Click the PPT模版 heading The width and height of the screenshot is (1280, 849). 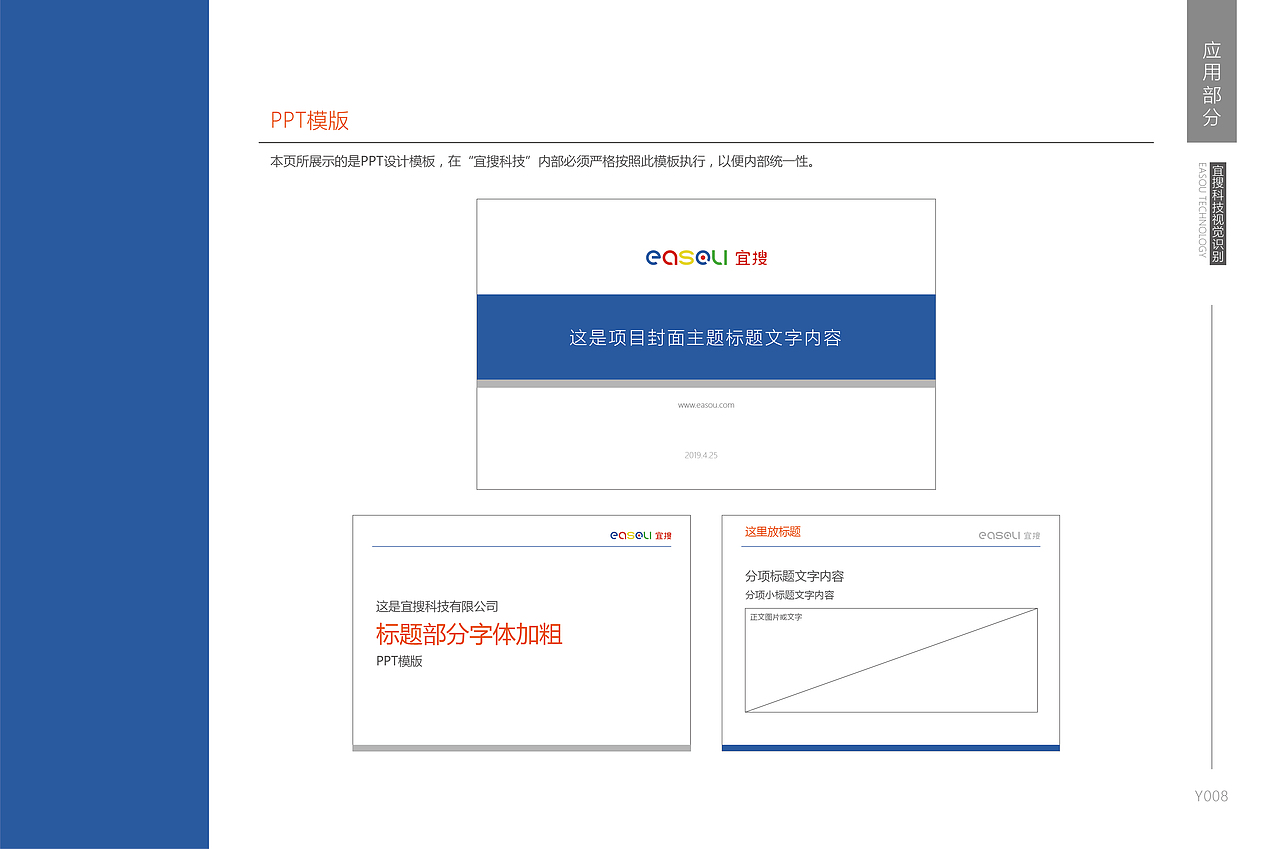[x=310, y=121]
